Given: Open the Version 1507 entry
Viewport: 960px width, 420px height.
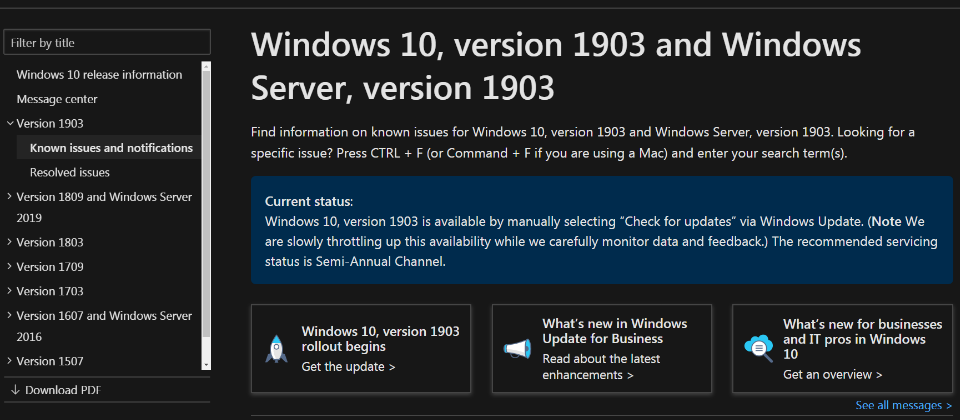Looking at the screenshot, I should [x=50, y=361].
